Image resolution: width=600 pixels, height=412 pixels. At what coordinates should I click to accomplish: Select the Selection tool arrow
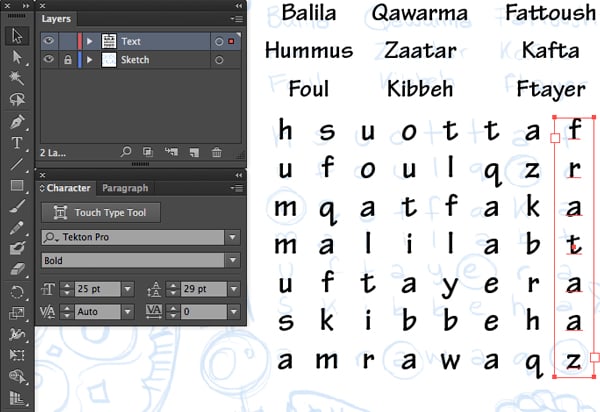tap(17, 36)
